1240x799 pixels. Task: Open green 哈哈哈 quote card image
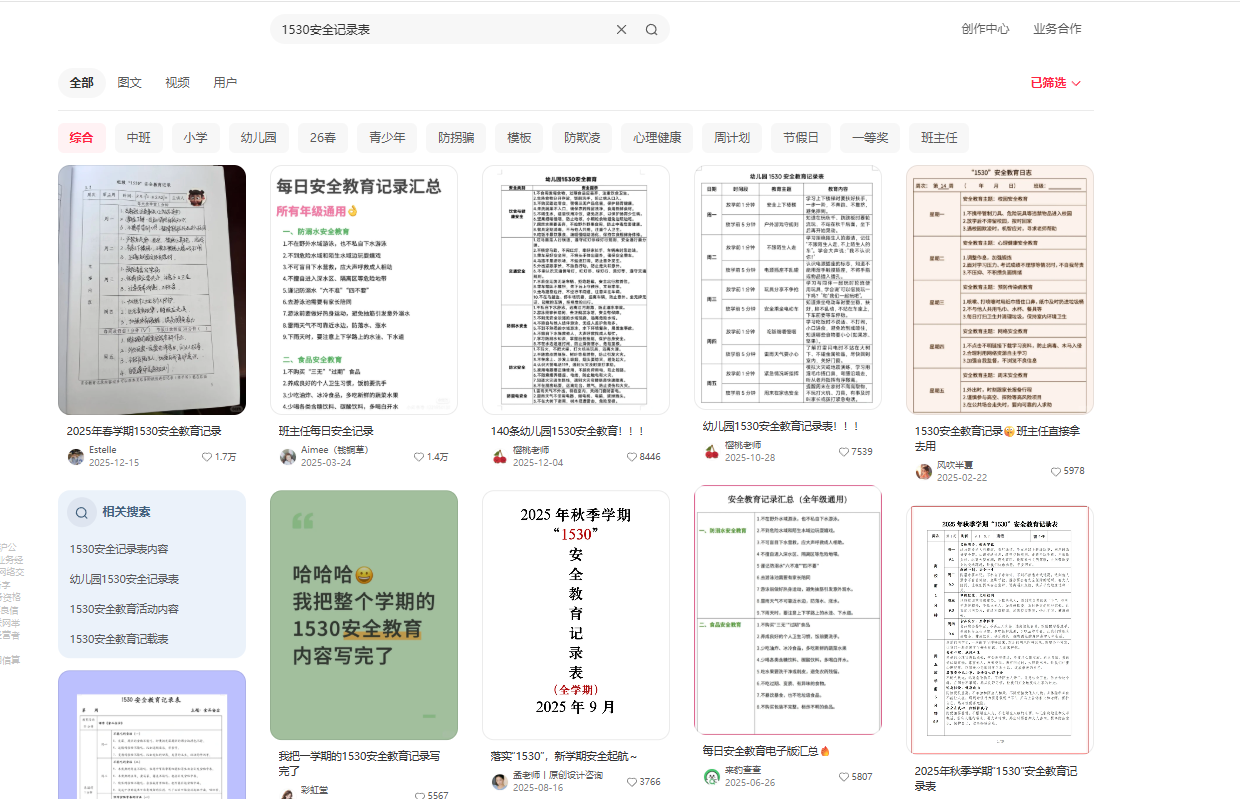coord(364,615)
